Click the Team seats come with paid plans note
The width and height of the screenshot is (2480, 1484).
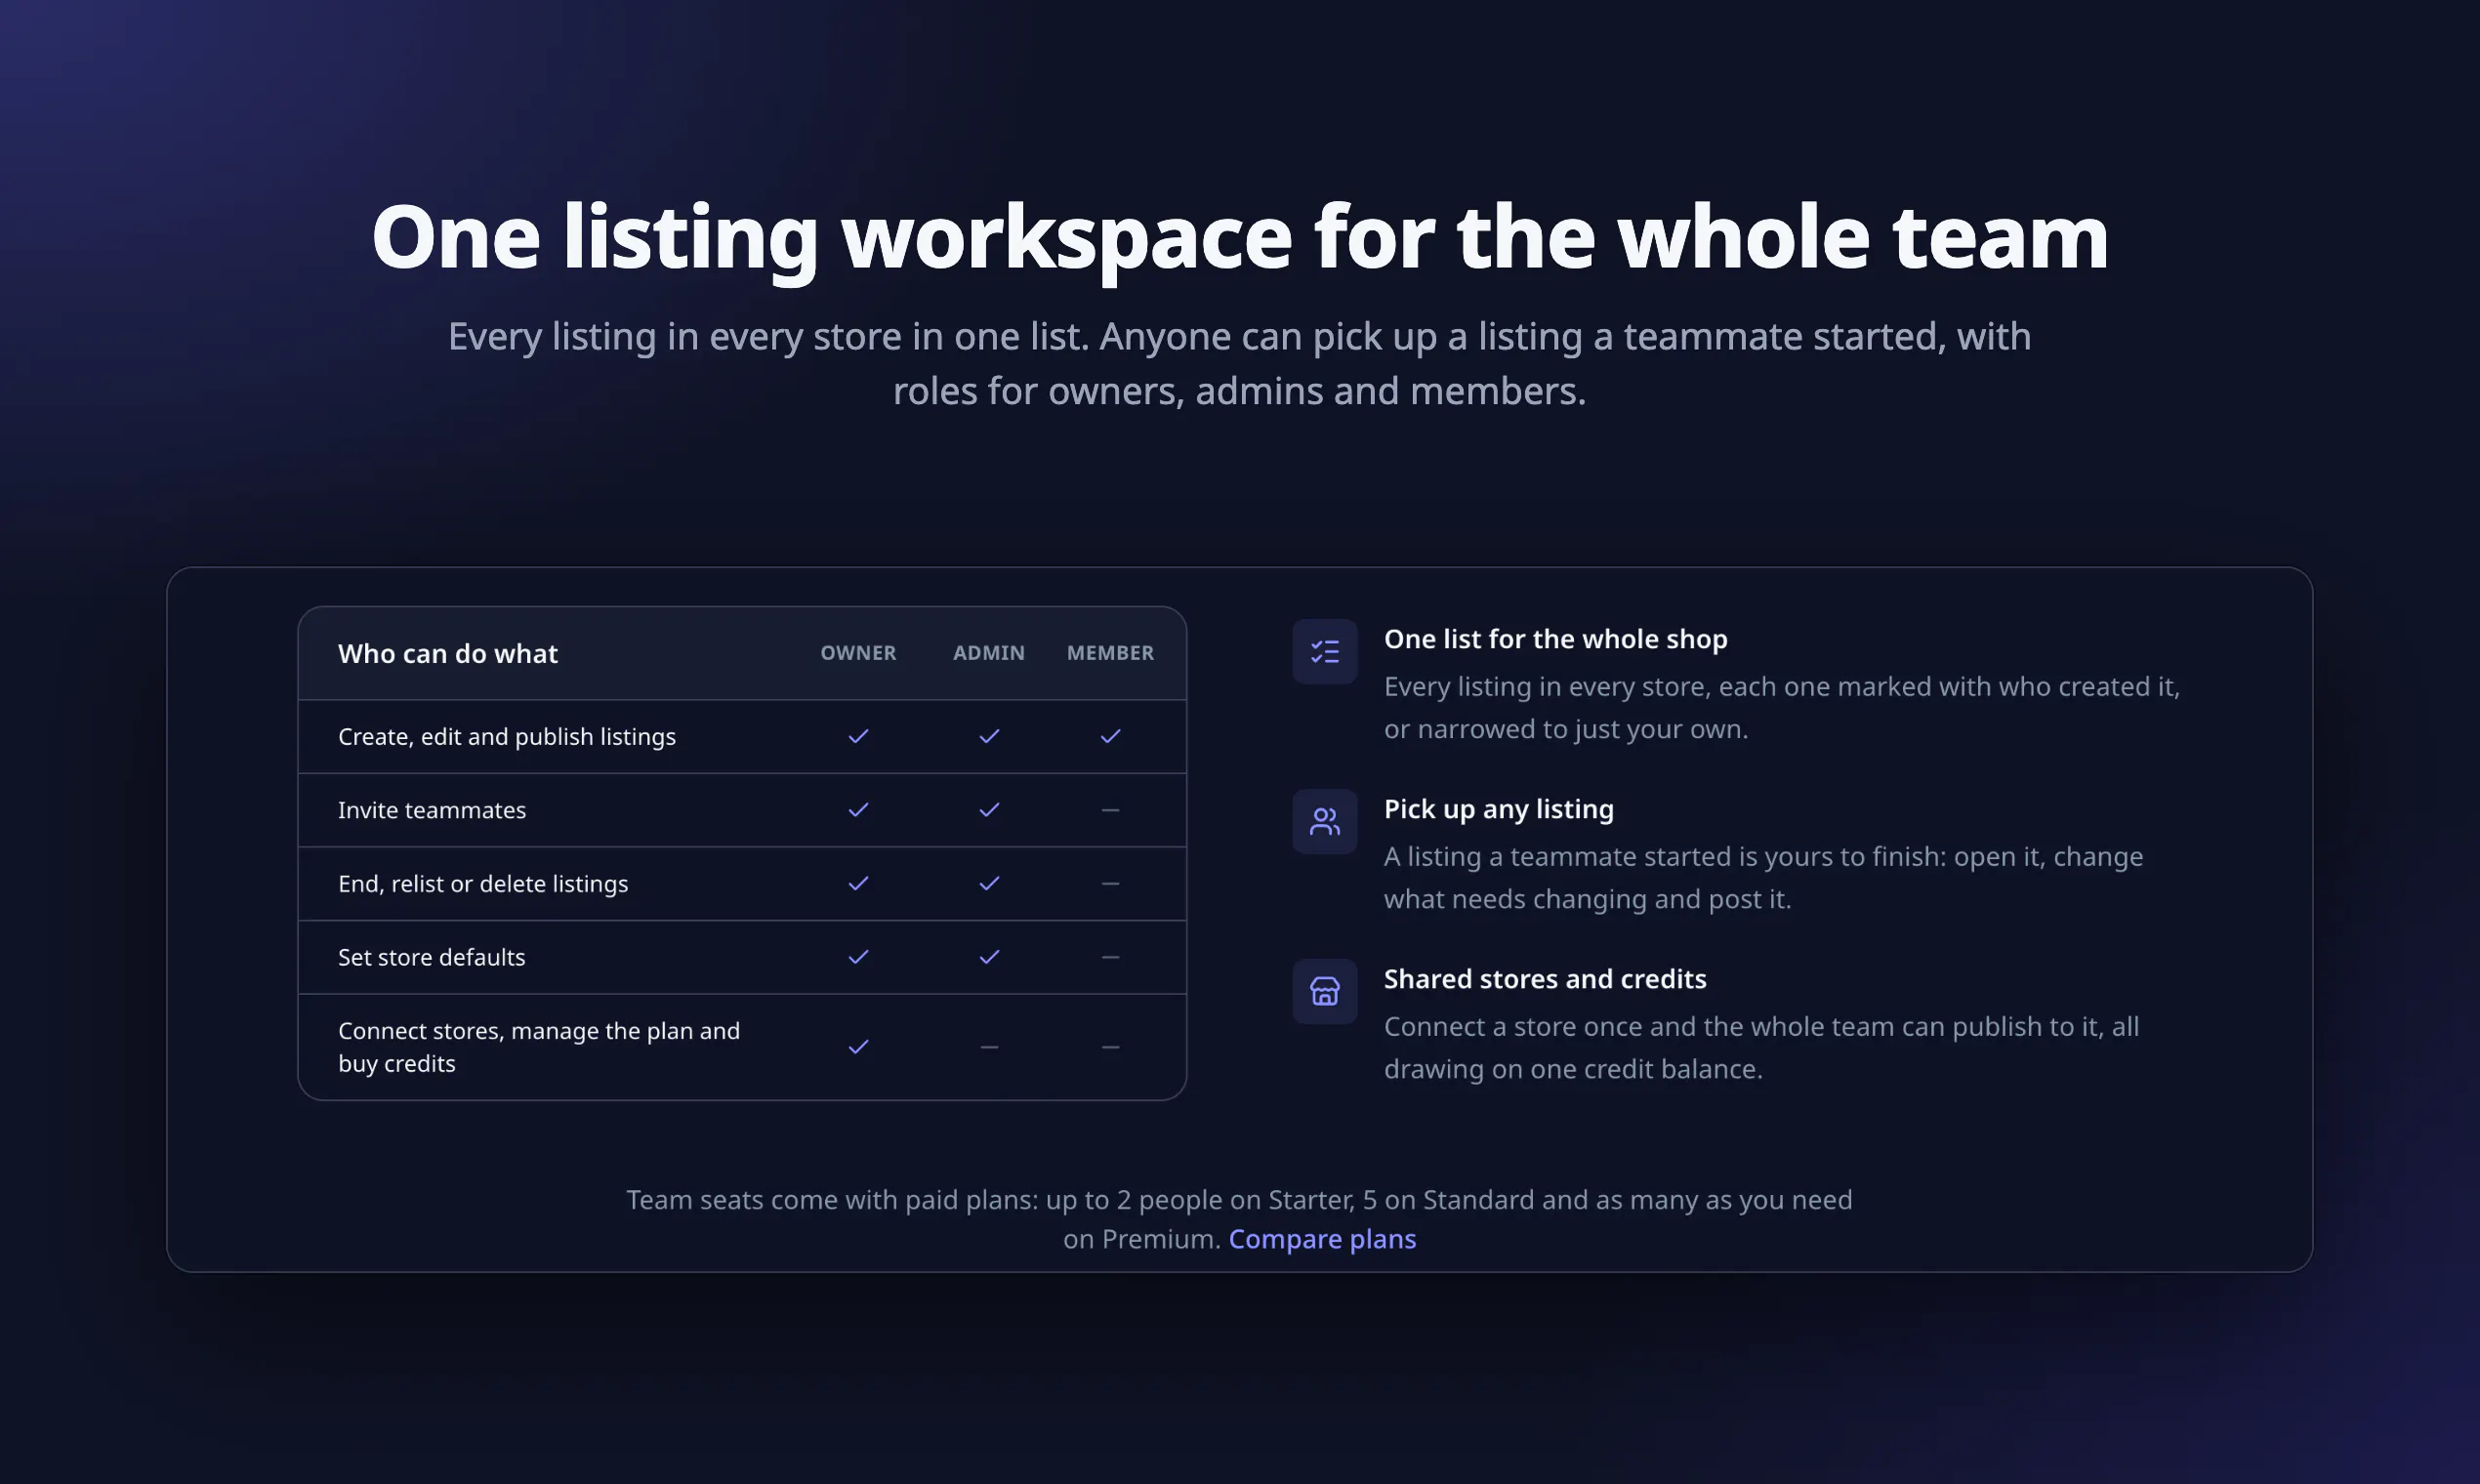1240,1219
